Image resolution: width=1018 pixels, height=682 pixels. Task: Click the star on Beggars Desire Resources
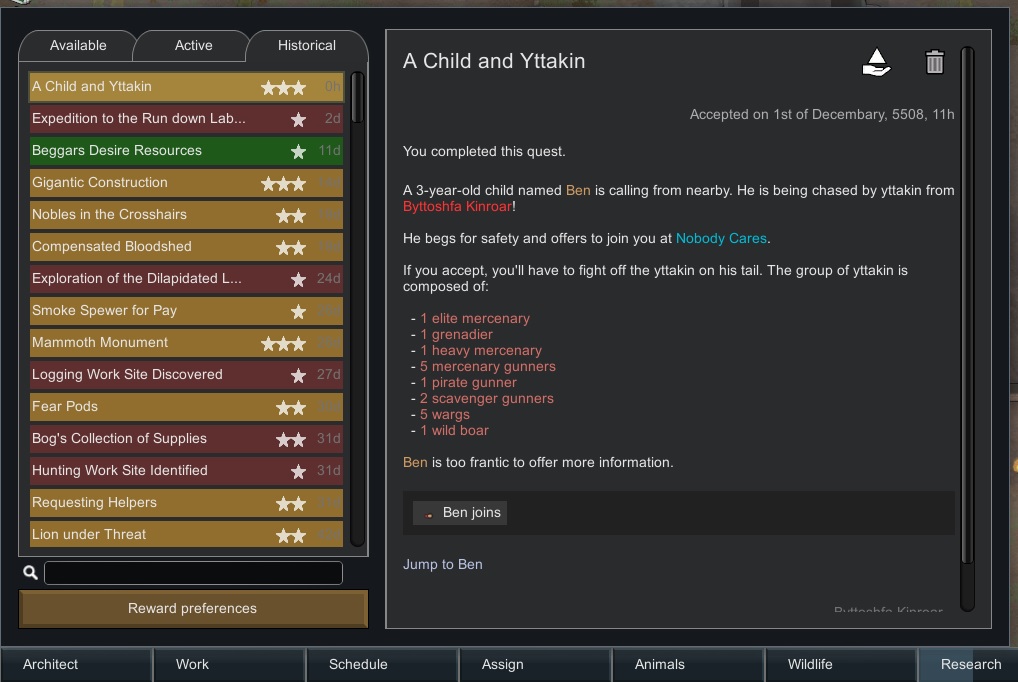tap(298, 151)
